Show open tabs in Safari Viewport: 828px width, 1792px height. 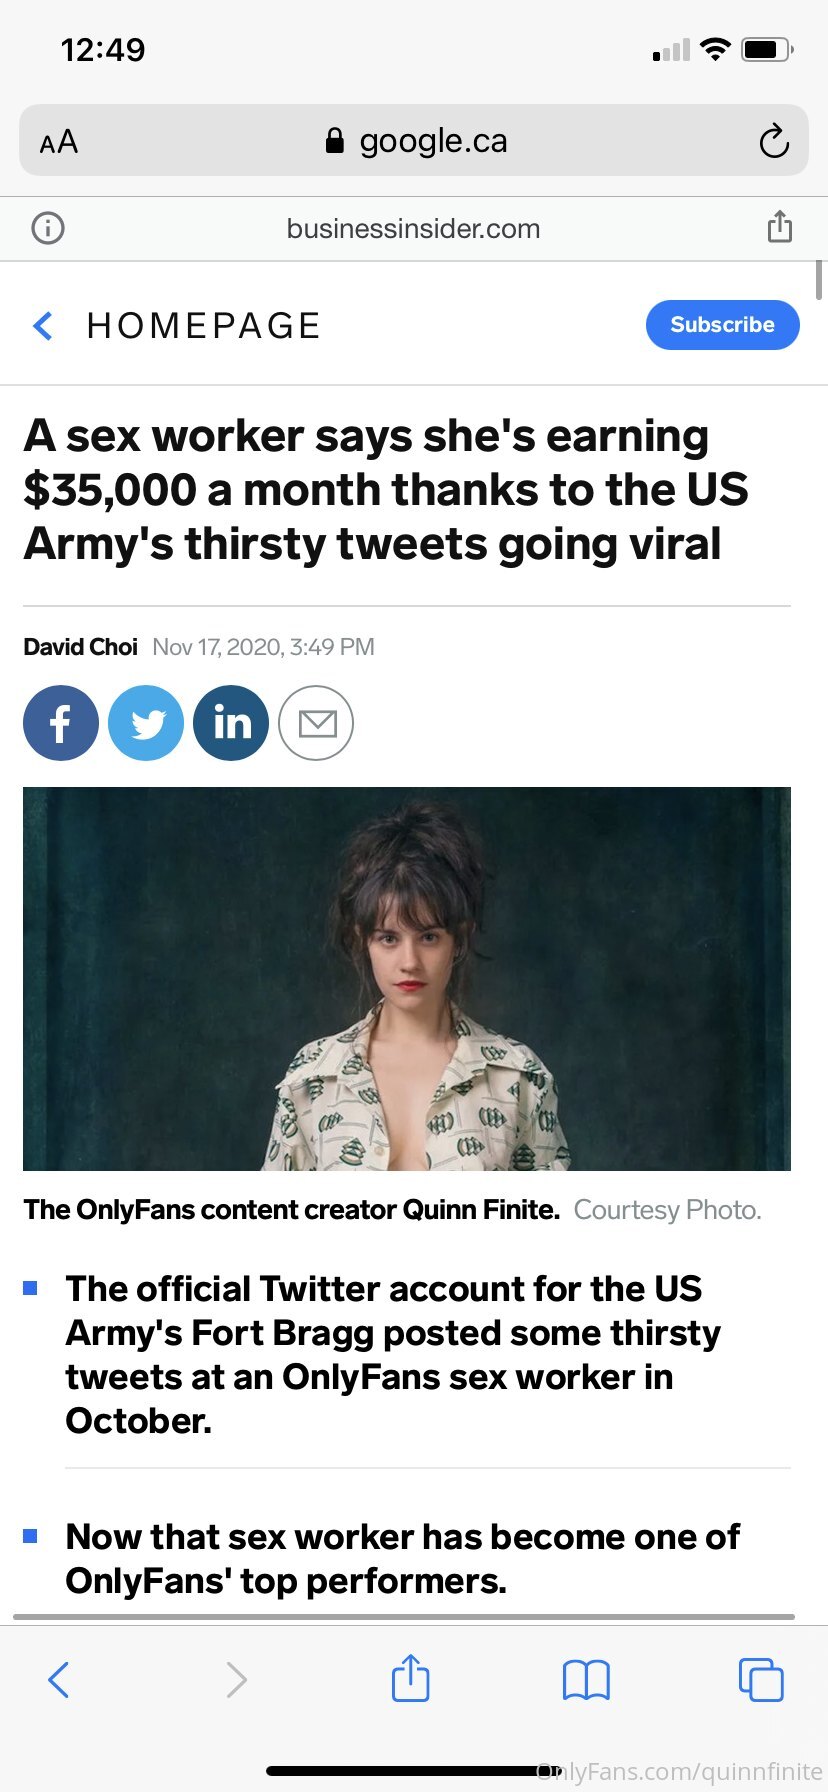761,1680
